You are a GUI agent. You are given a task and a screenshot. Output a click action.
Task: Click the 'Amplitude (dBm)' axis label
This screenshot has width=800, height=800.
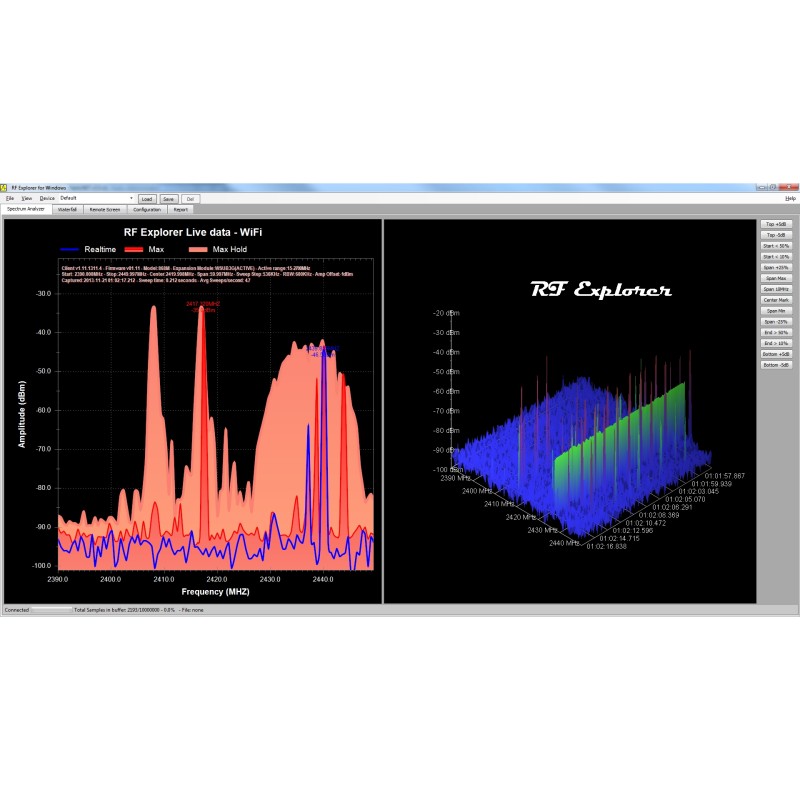click(x=21, y=414)
